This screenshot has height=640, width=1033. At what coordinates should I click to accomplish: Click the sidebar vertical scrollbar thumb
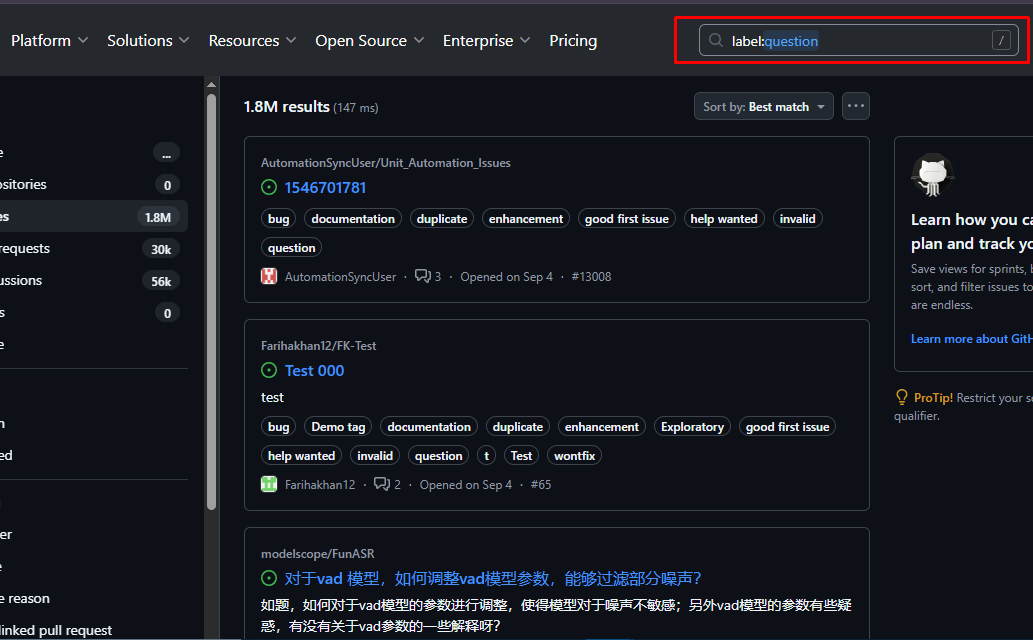[211, 302]
